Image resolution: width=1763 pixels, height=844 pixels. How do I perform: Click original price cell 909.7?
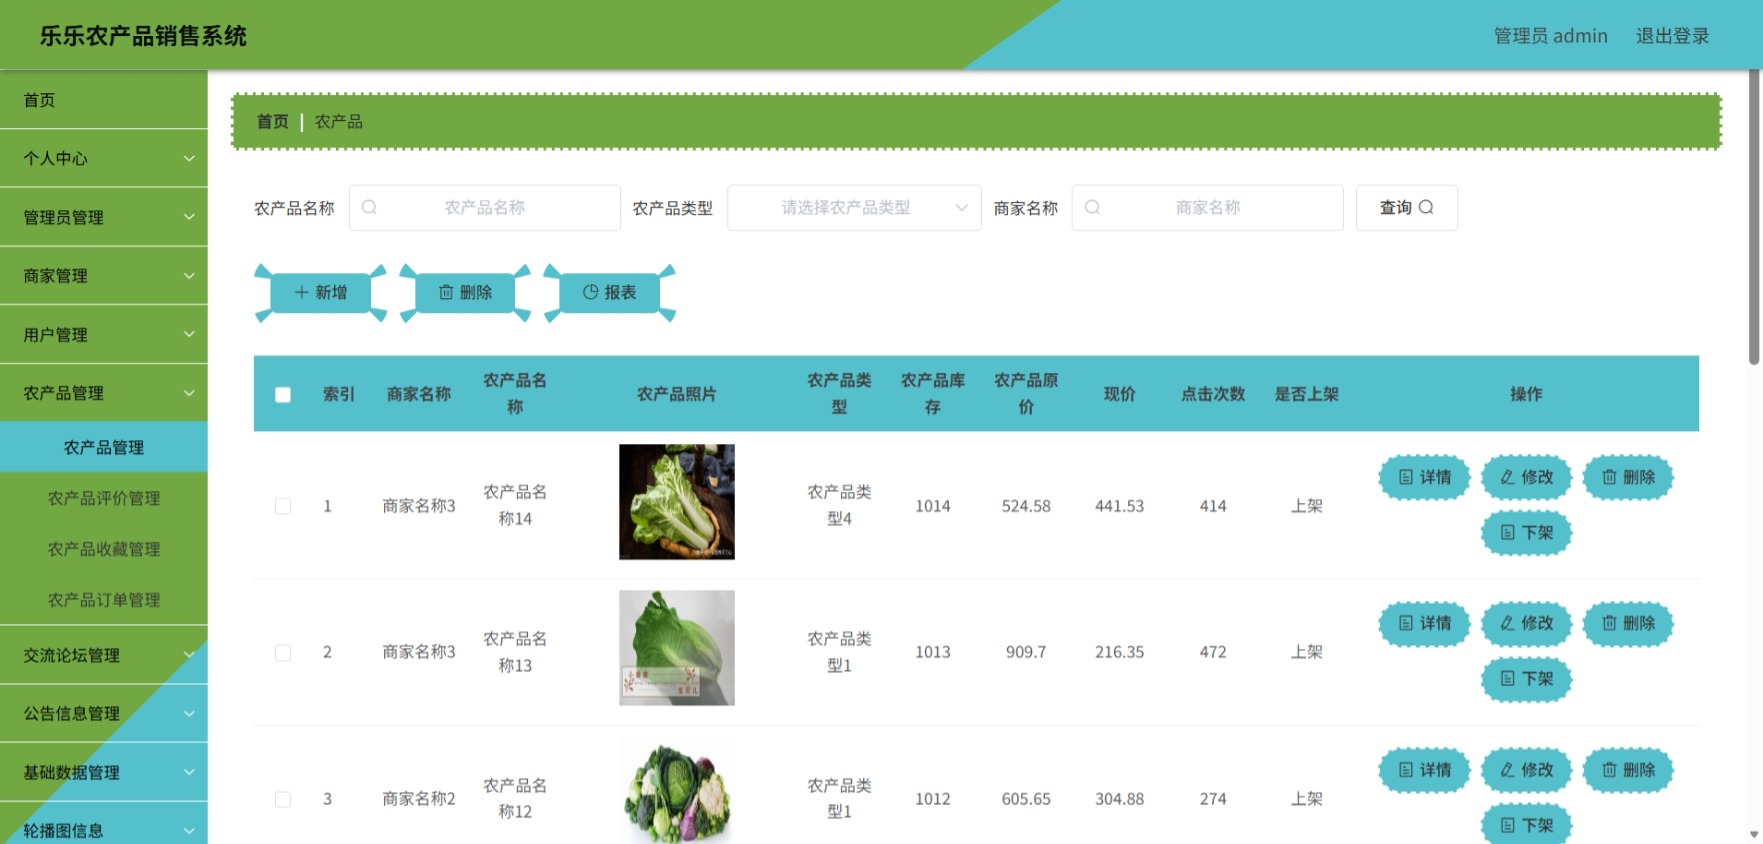[1026, 652]
